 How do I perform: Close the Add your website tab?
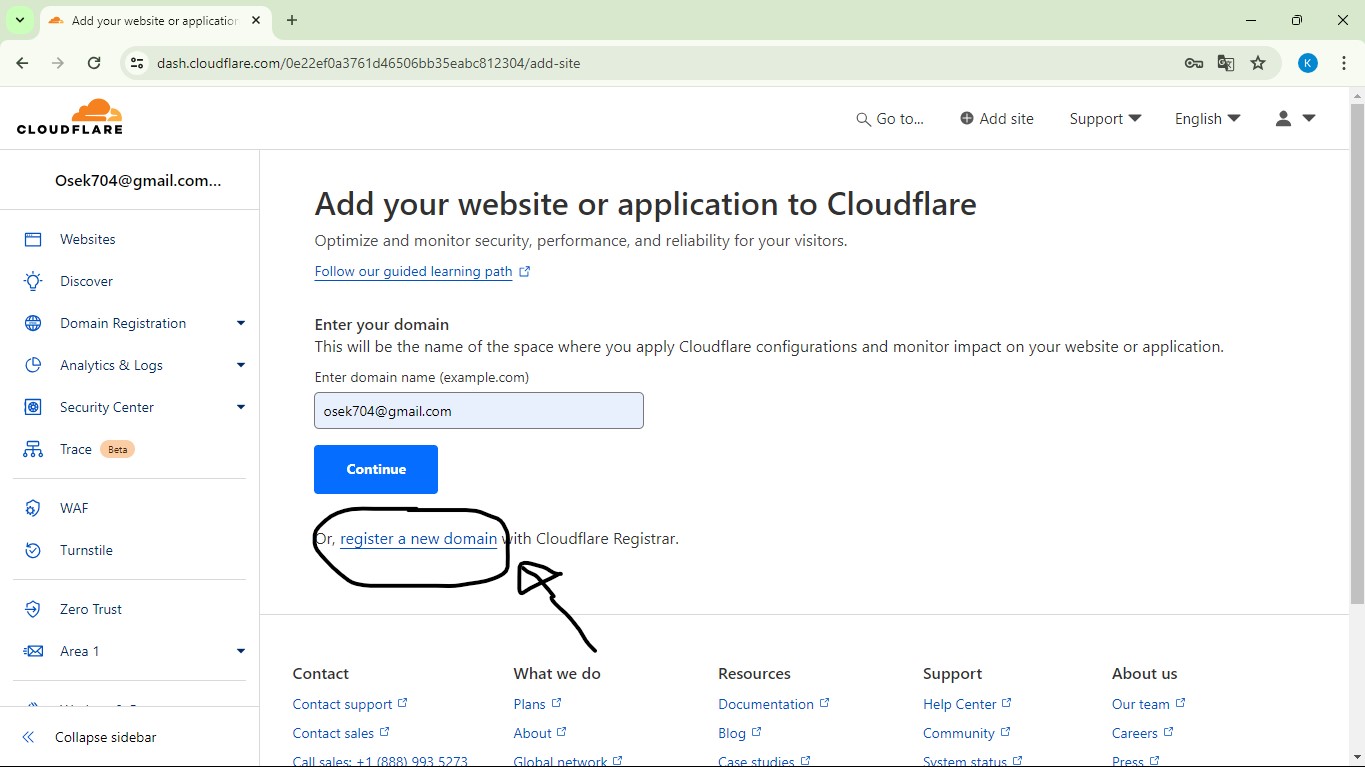[x=256, y=20]
